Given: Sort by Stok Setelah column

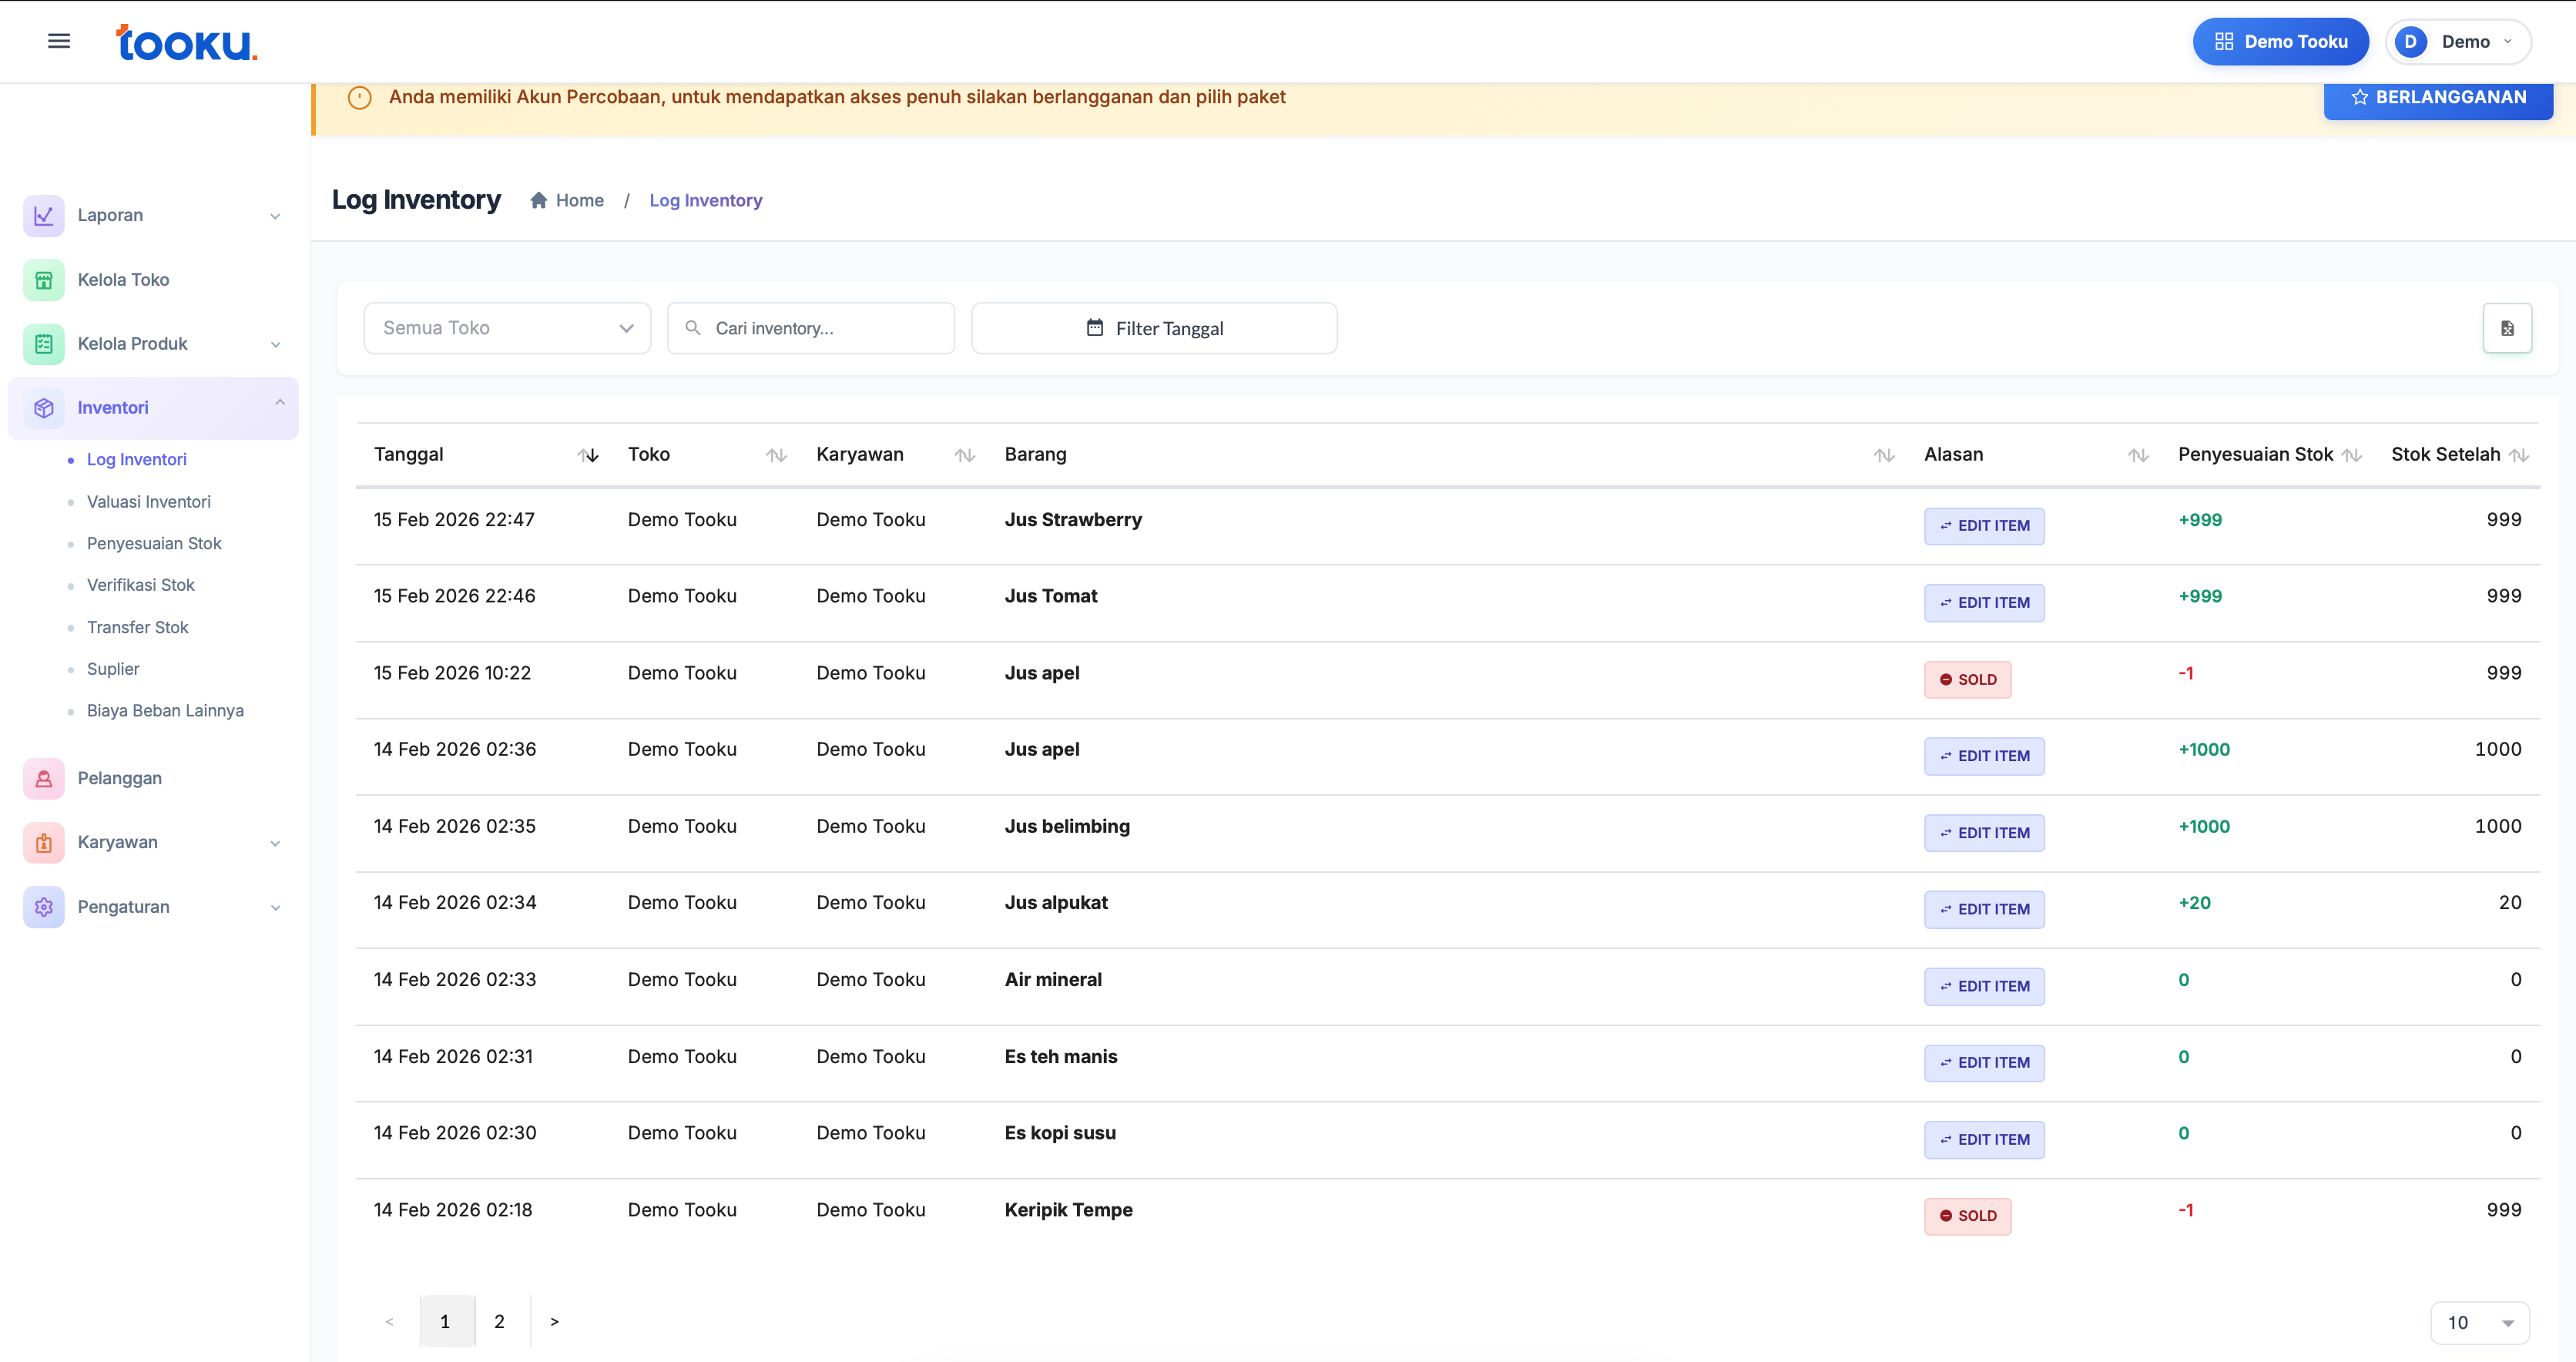Looking at the screenshot, I should (2519, 455).
